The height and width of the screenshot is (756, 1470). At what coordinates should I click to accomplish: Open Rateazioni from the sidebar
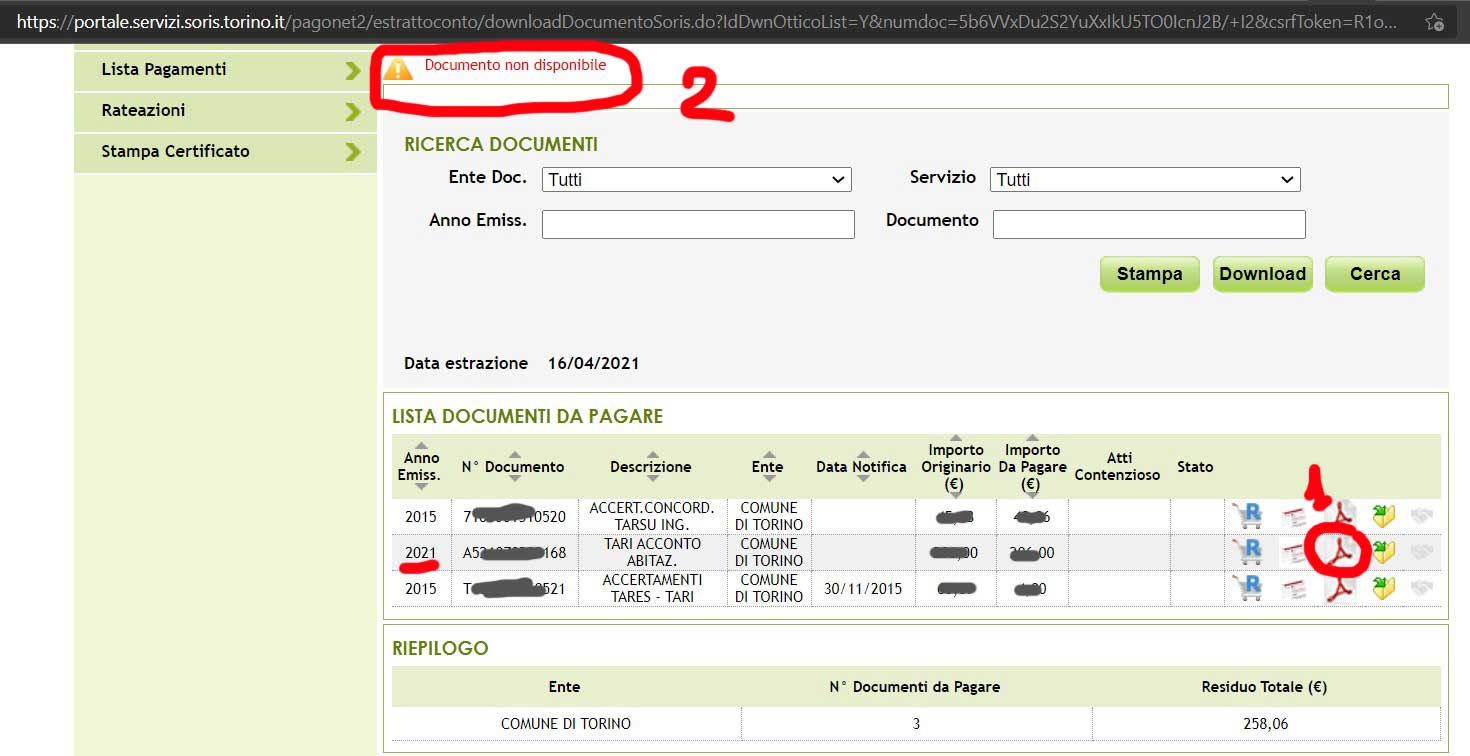(225, 111)
